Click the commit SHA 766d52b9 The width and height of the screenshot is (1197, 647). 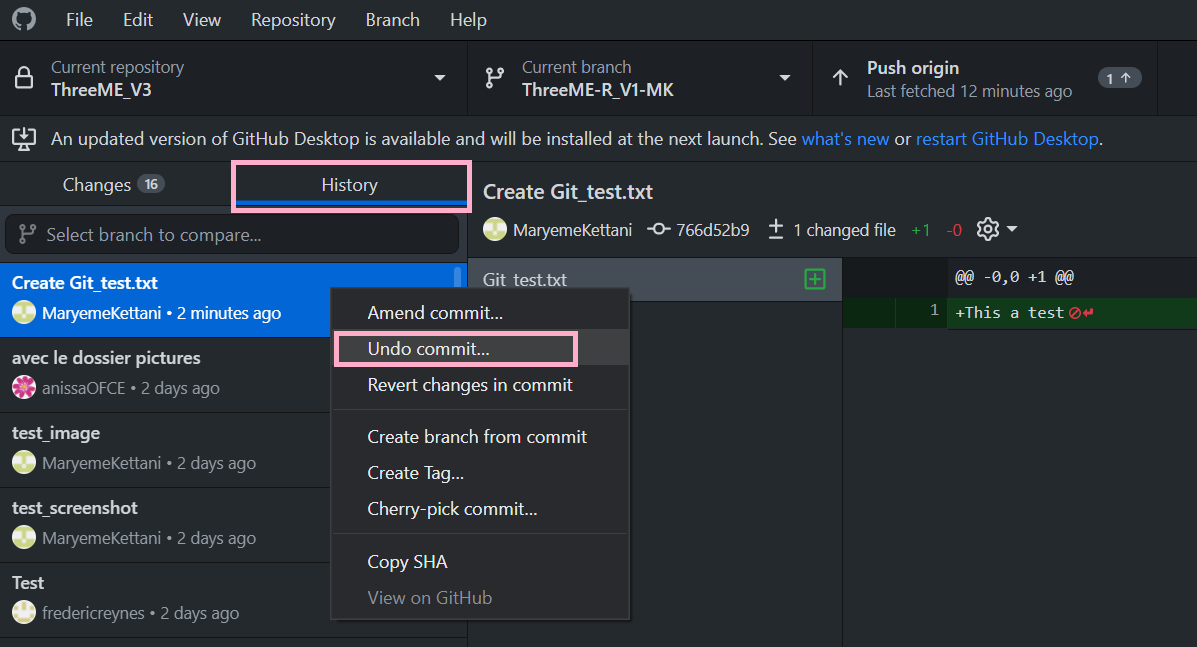[712, 230]
